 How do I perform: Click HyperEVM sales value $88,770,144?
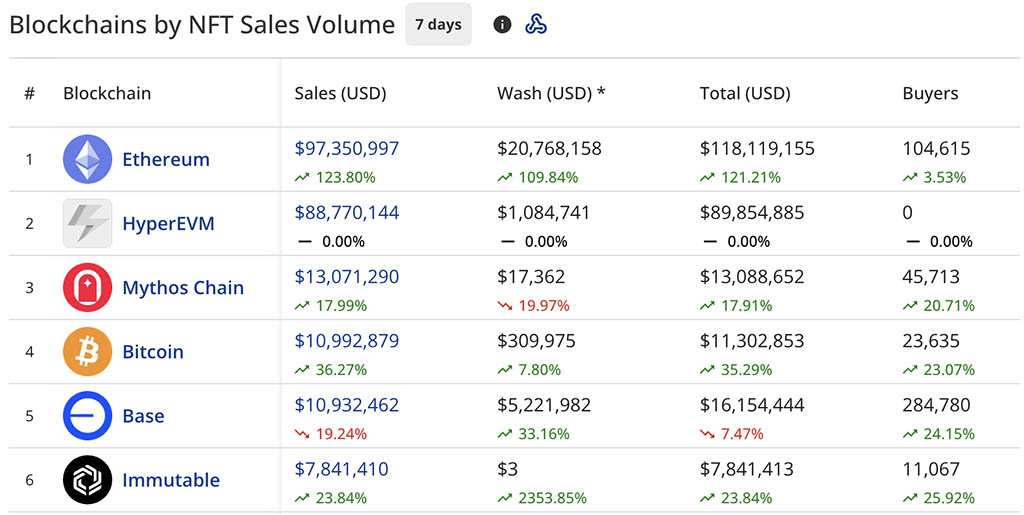pos(347,212)
